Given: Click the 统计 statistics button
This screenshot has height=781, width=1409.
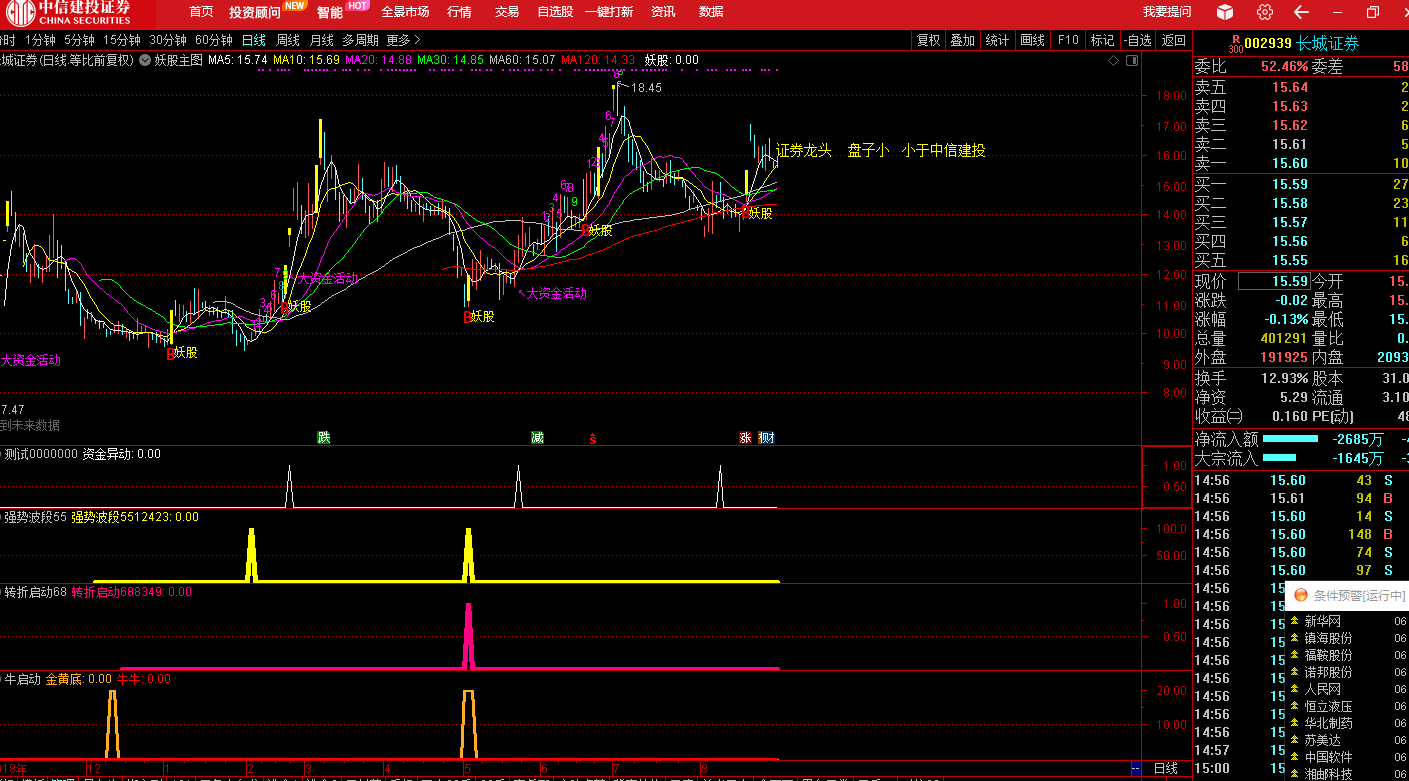Looking at the screenshot, I should [x=997, y=41].
